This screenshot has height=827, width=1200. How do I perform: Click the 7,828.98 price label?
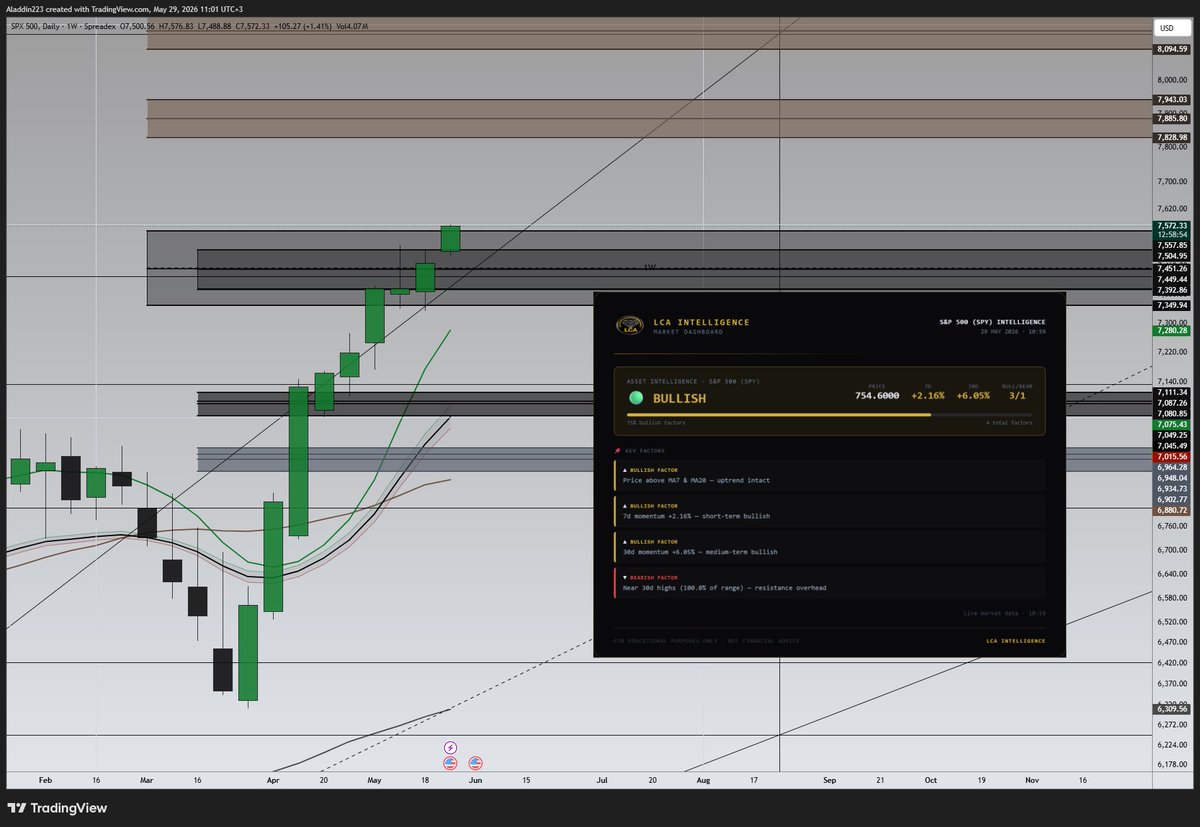1171,137
